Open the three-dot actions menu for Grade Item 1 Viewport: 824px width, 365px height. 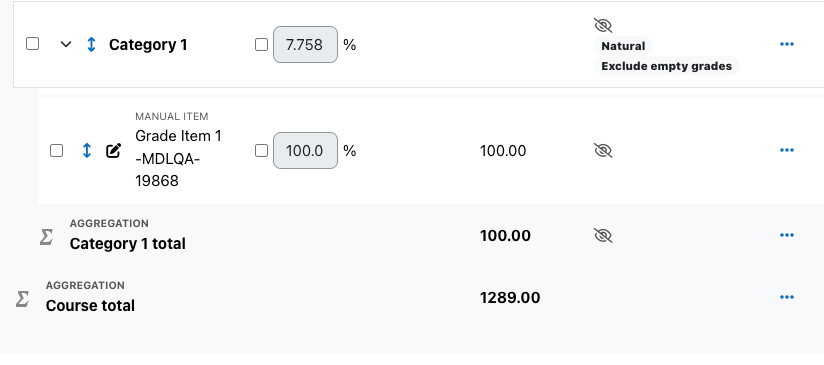tap(786, 150)
